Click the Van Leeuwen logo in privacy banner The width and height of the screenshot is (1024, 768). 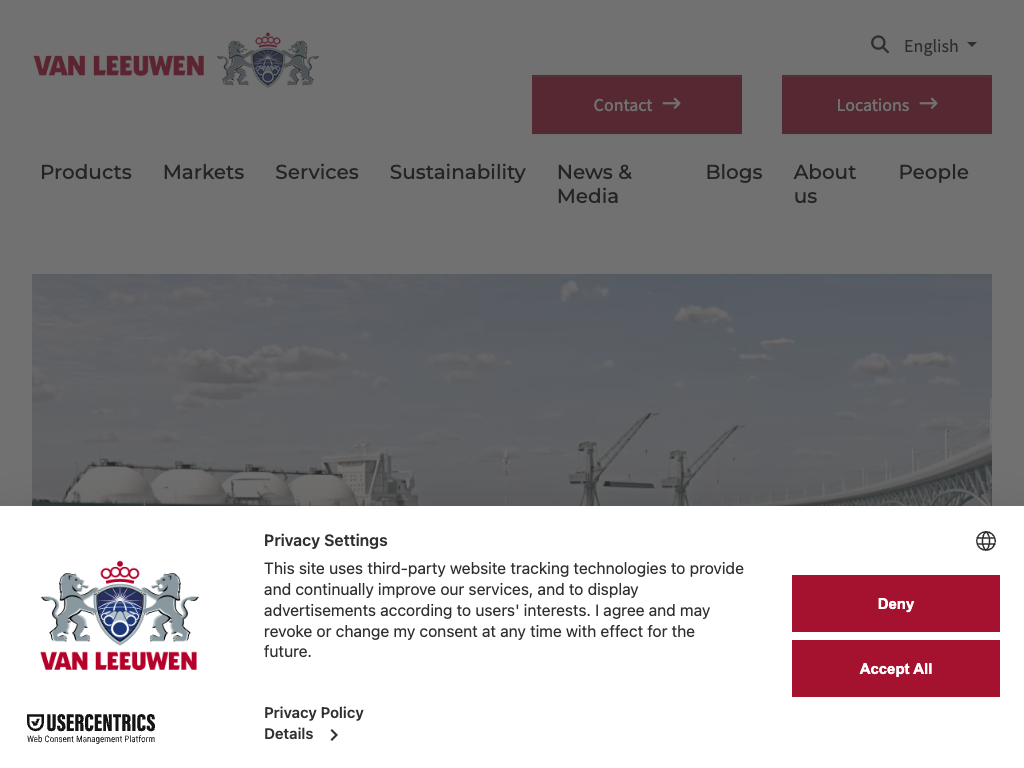coord(119,616)
